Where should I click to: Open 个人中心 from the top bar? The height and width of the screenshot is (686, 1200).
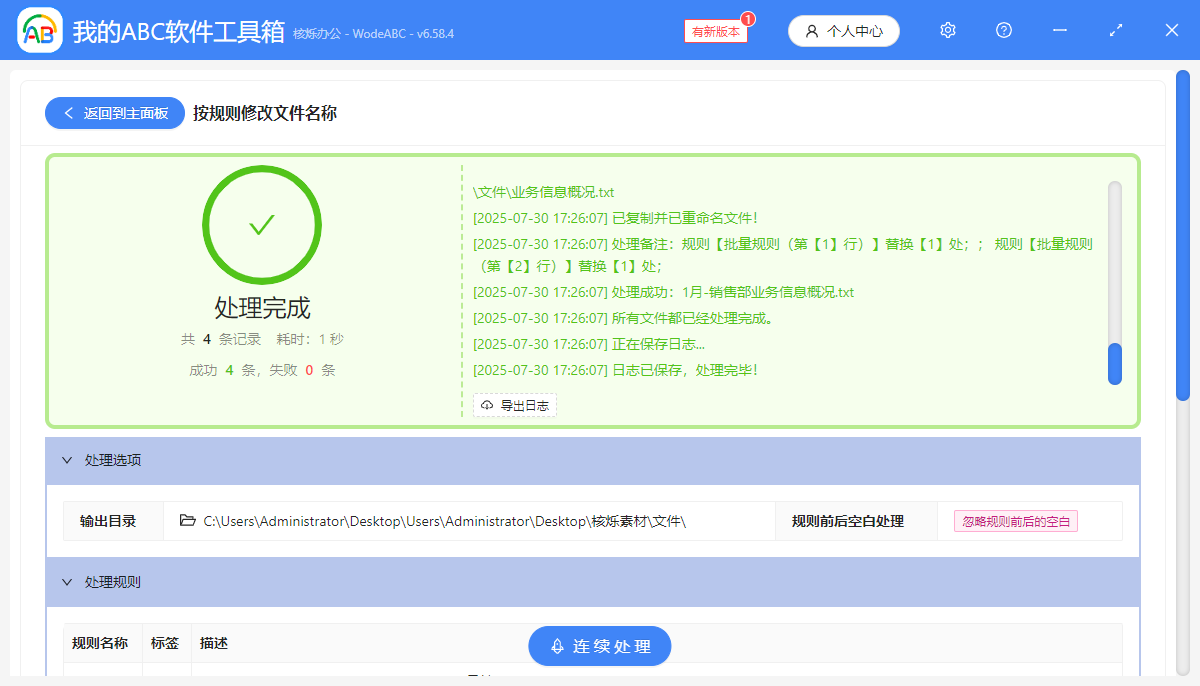pyautogui.click(x=843, y=31)
